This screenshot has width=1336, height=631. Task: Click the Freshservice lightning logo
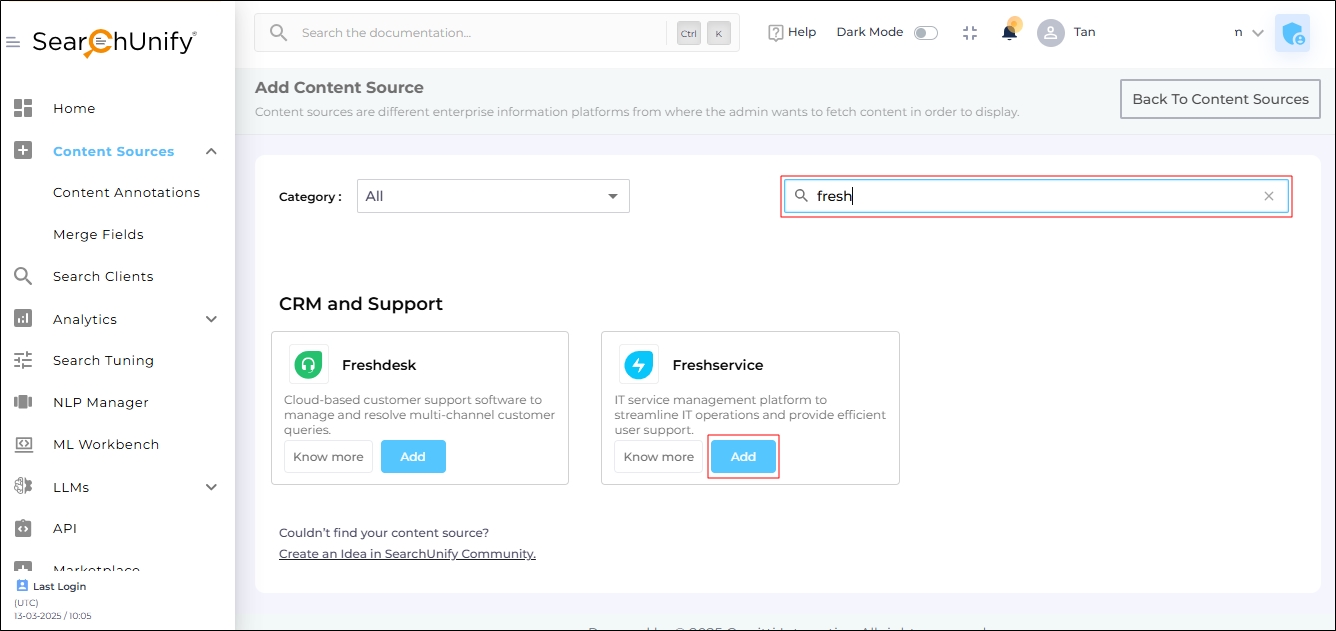point(638,365)
